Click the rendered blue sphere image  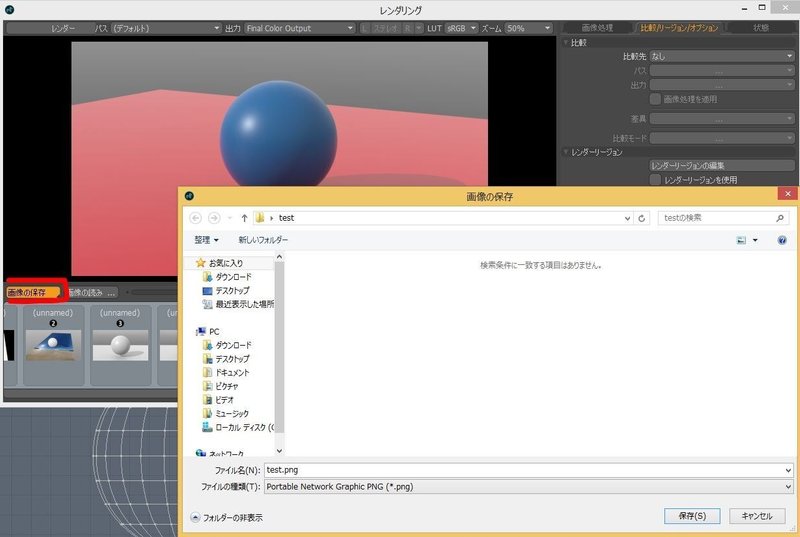(x=279, y=135)
